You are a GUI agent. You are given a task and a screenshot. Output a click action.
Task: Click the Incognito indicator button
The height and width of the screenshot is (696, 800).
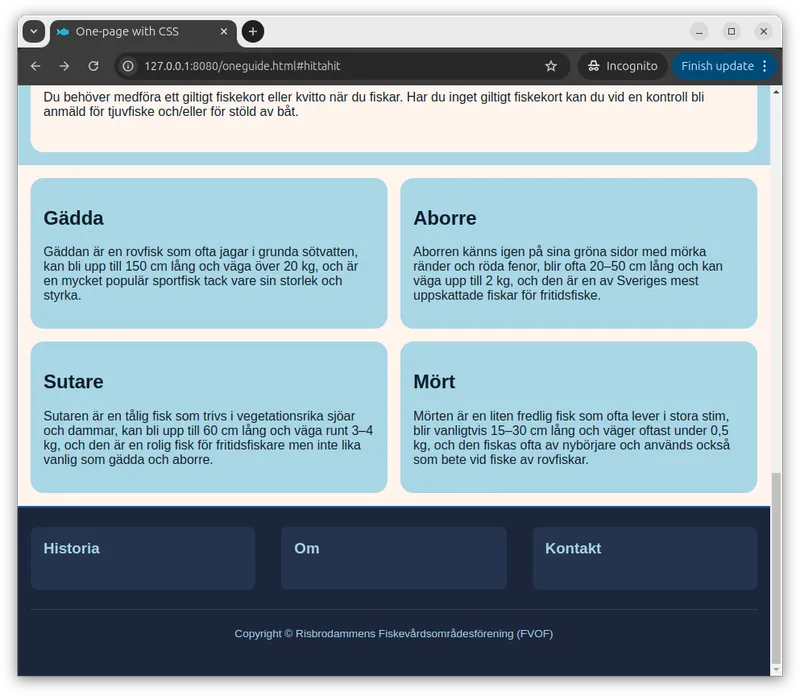pyautogui.click(x=624, y=66)
